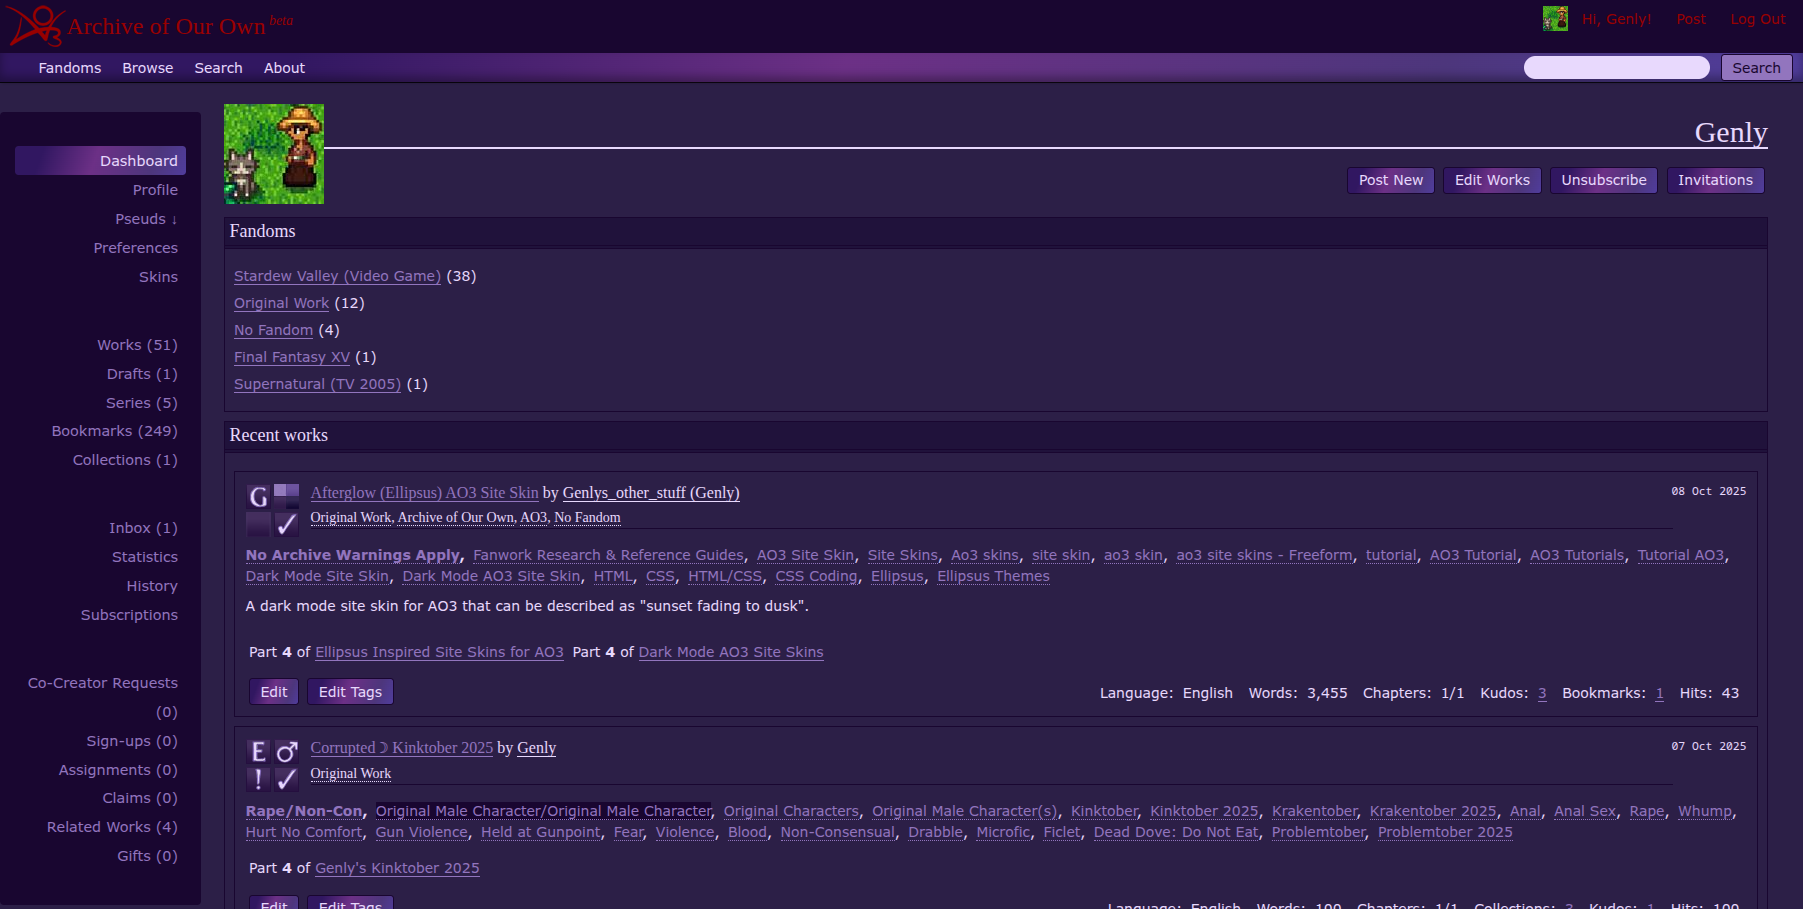Click the warning exclamation icon on Corrupted
Image resolution: width=1803 pixels, height=909 pixels.
[259, 779]
